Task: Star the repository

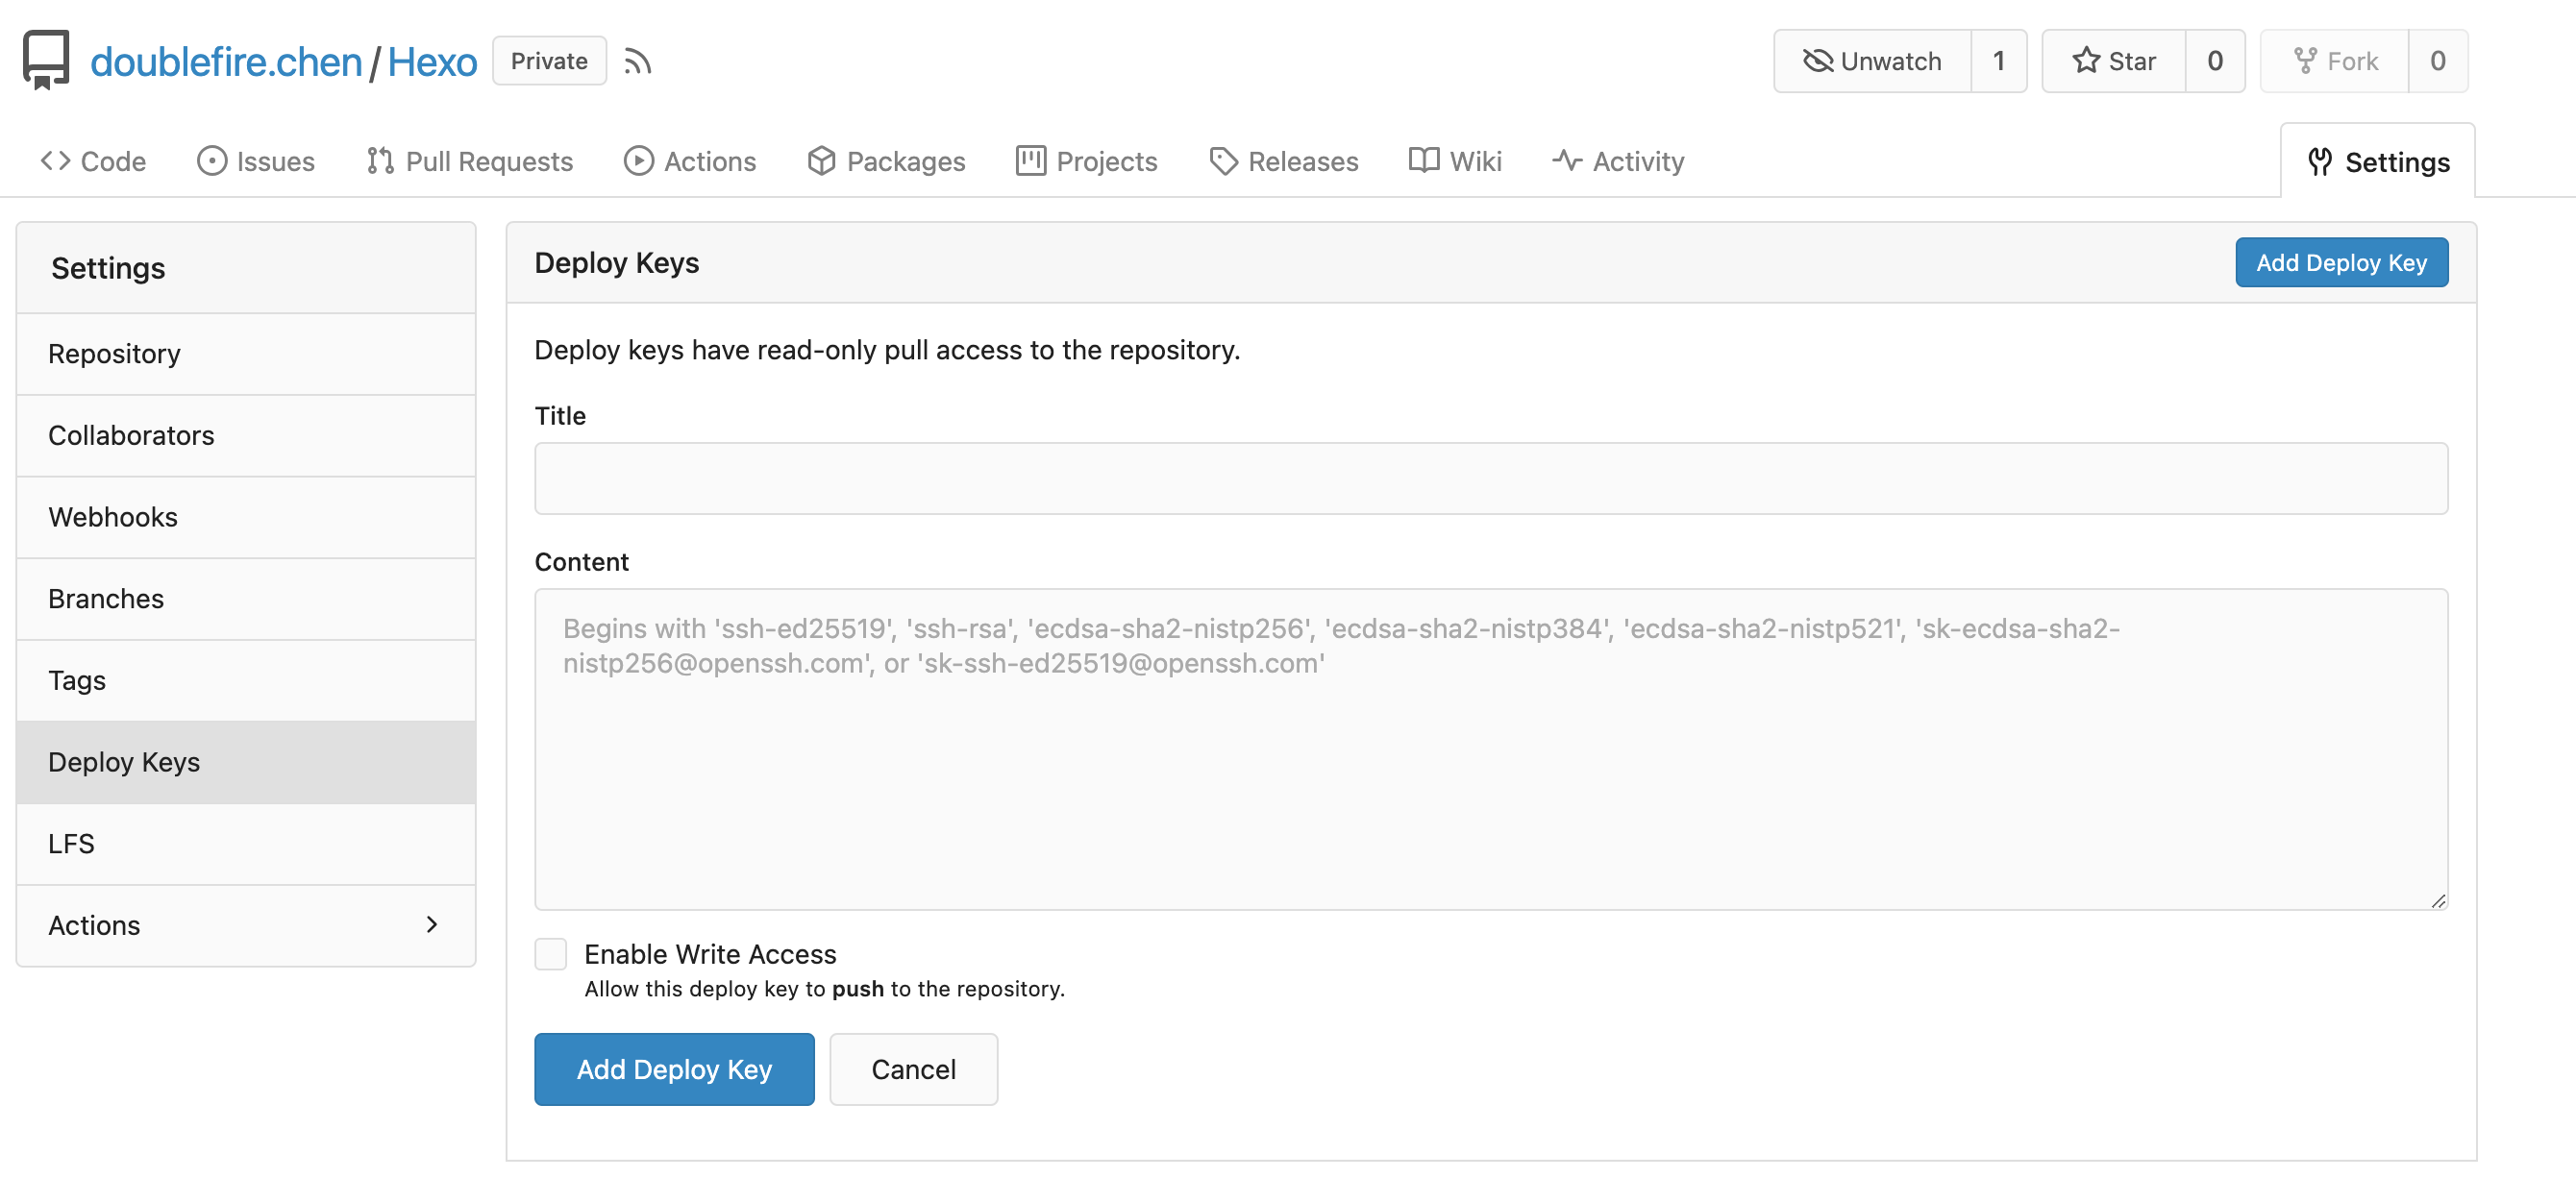Action: pyautogui.click(x=2113, y=62)
